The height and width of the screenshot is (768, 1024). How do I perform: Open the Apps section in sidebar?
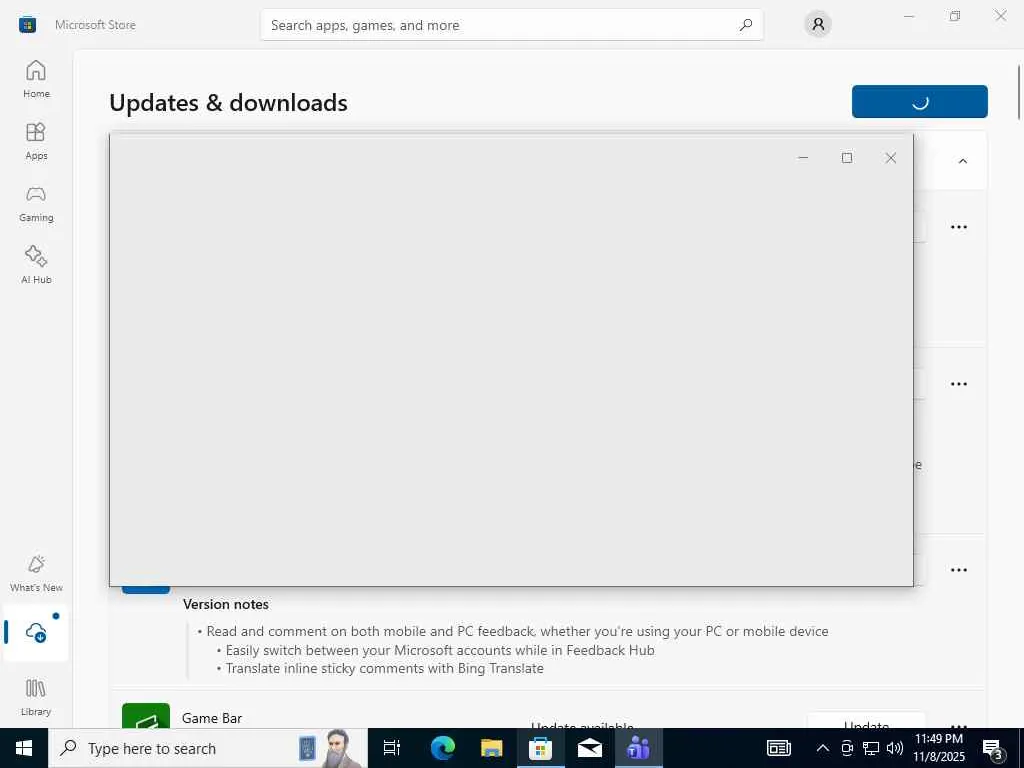(36, 140)
